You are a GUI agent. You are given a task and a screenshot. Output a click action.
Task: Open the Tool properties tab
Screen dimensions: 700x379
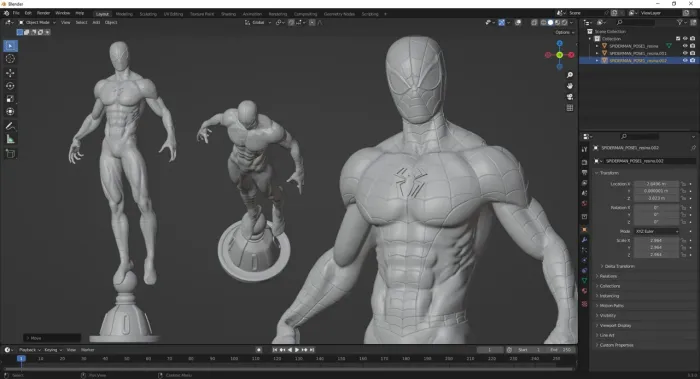(584, 150)
